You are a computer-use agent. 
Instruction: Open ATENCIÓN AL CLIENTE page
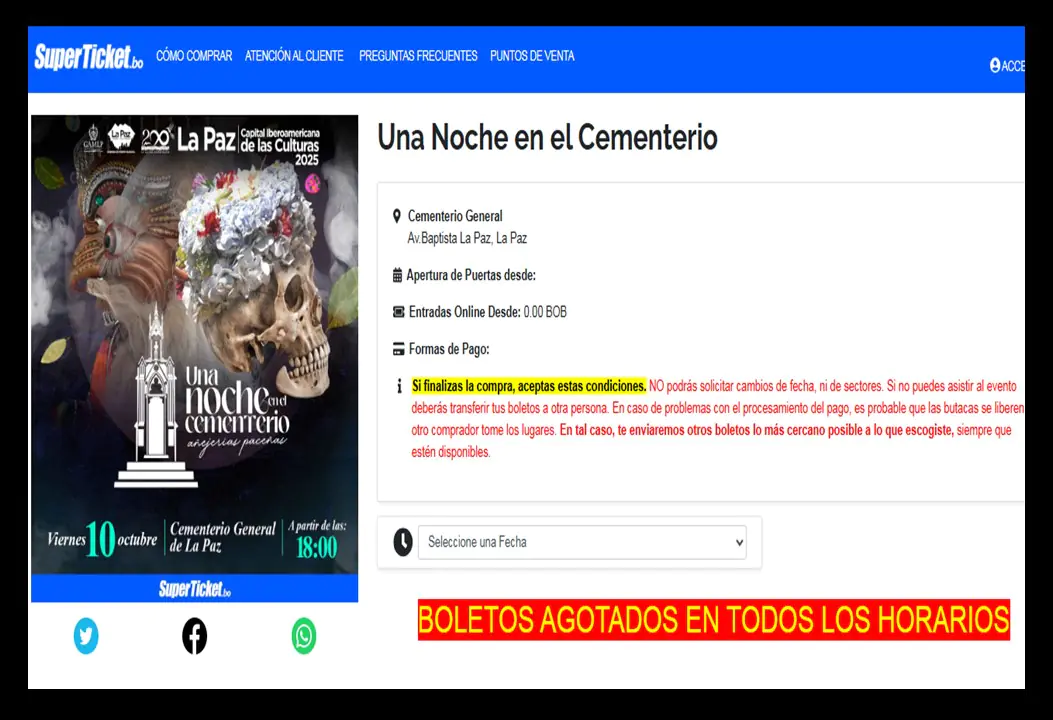294,56
